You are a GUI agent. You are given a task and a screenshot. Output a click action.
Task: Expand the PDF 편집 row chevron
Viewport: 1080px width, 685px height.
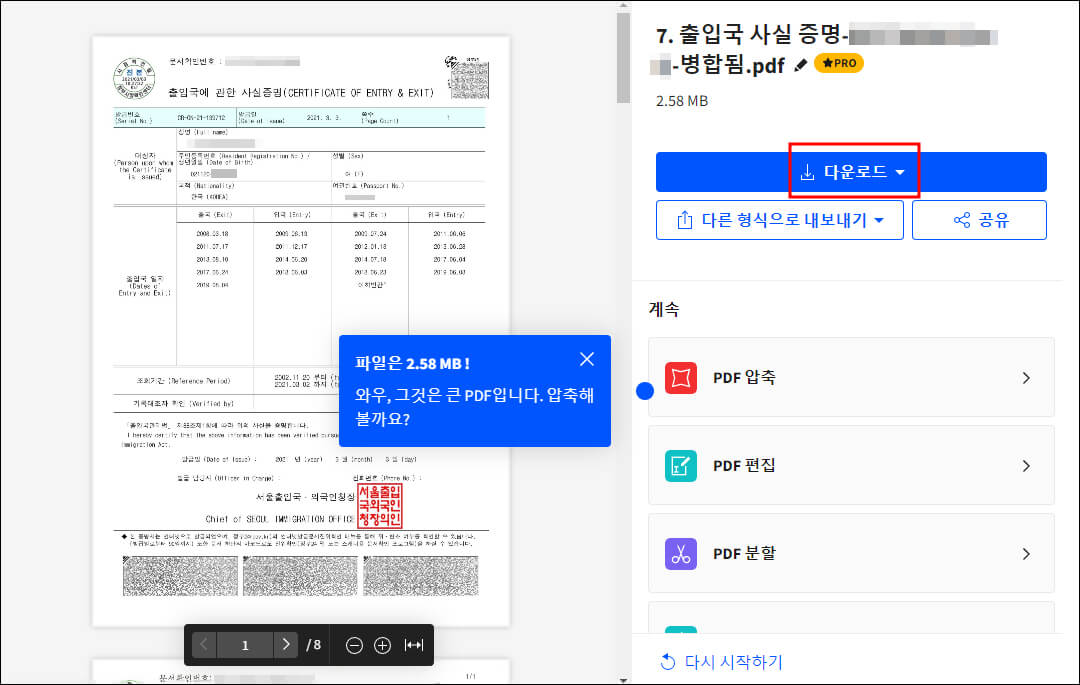pos(1026,466)
